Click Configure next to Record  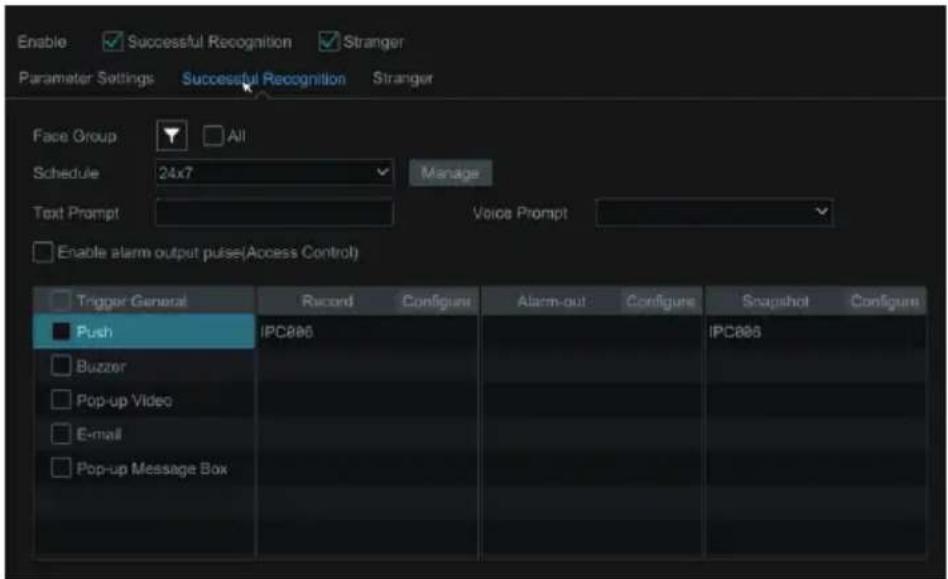(436, 301)
